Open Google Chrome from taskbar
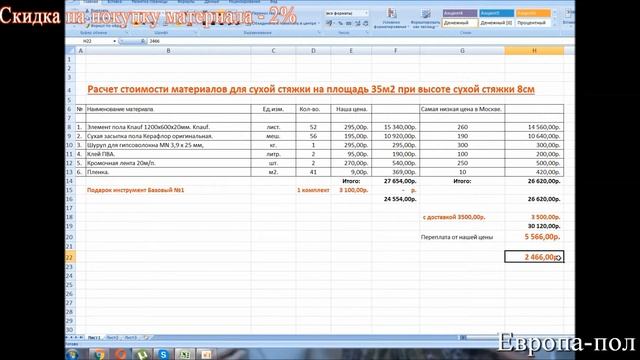Screen dimensions: 640x360 tap(99, 354)
